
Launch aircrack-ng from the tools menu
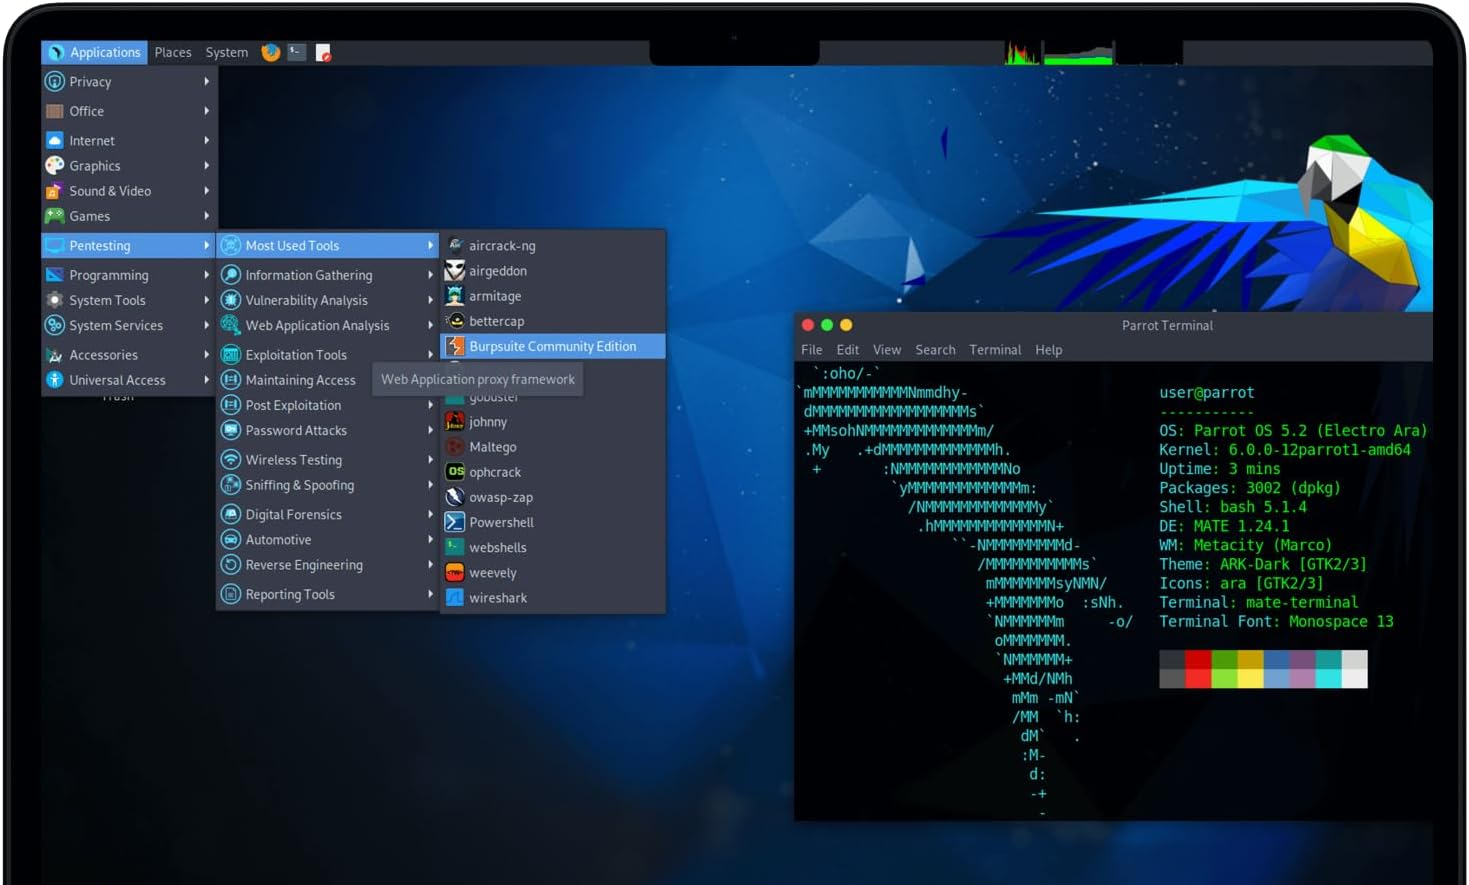502,245
